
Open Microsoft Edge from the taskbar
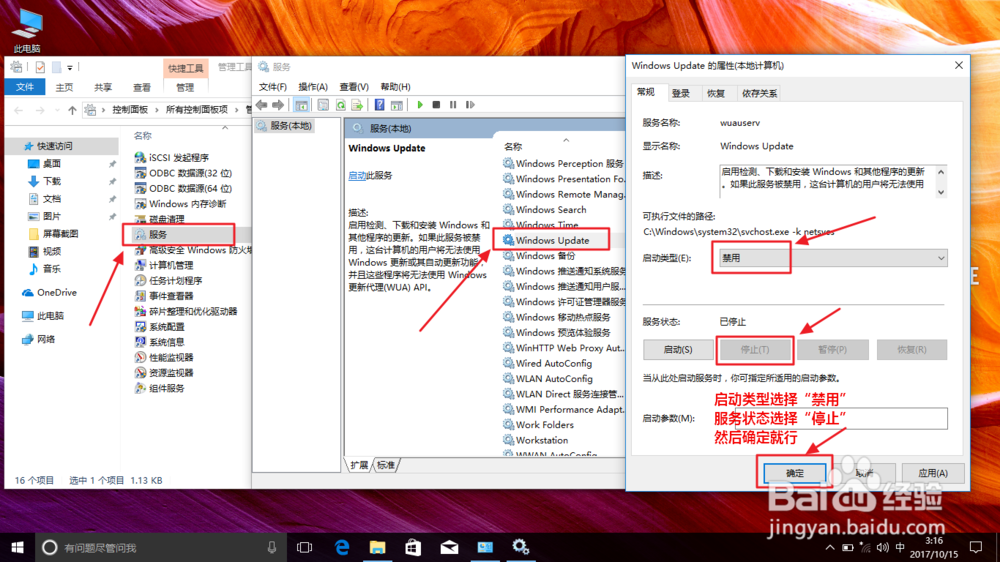tap(342, 547)
